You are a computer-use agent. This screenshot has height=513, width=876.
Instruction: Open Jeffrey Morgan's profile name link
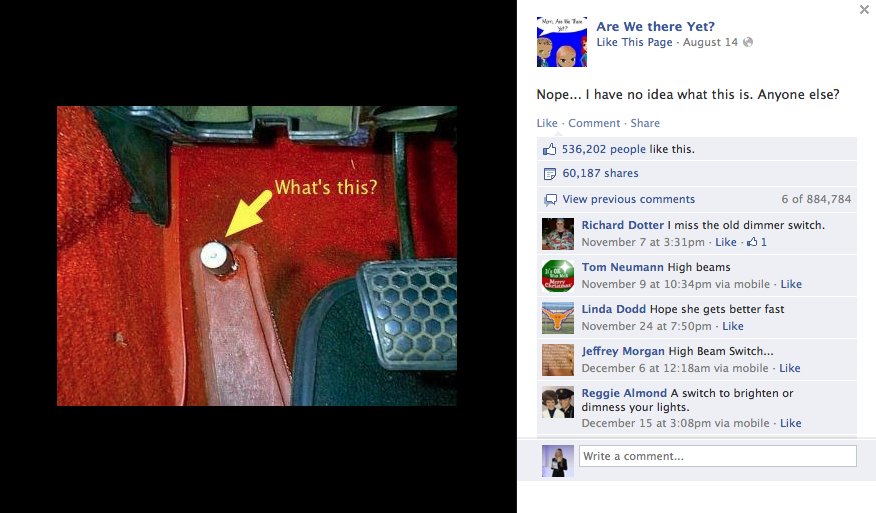tap(623, 351)
